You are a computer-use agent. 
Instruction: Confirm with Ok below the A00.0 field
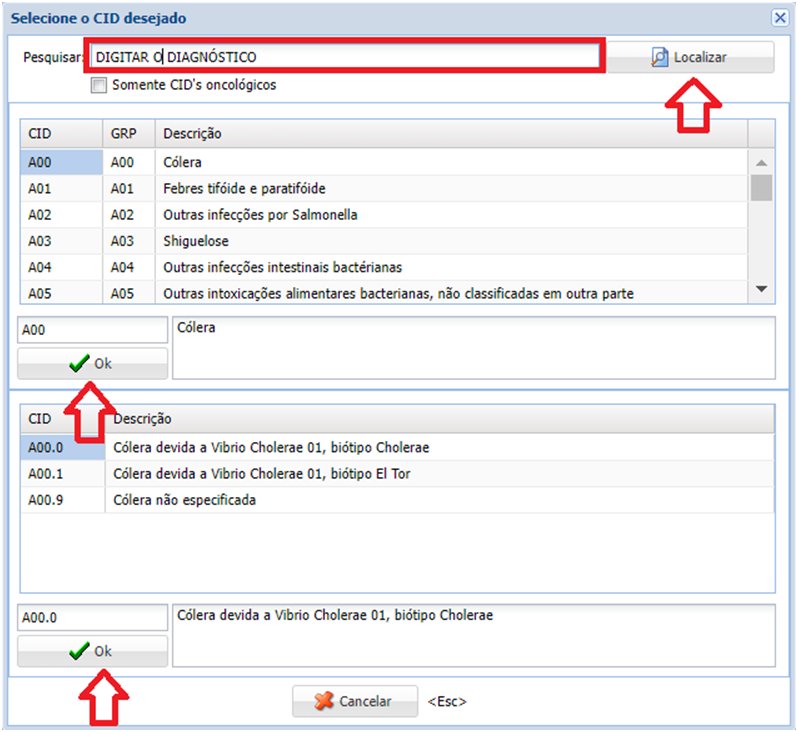click(92, 651)
